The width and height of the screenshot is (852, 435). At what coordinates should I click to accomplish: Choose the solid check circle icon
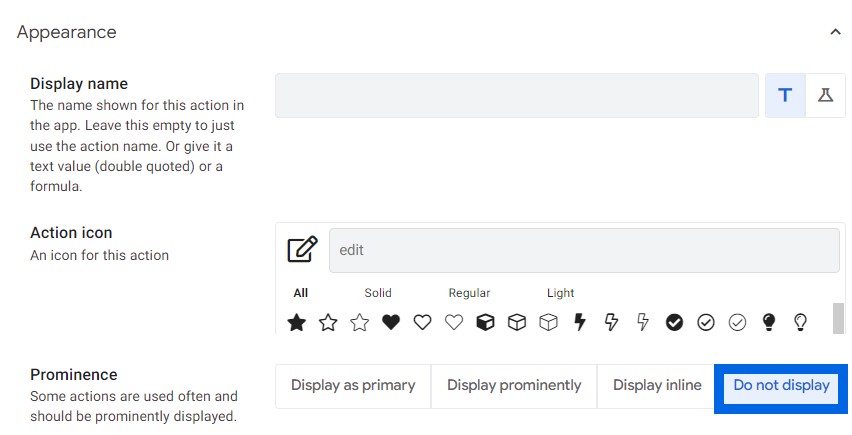(x=674, y=323)
